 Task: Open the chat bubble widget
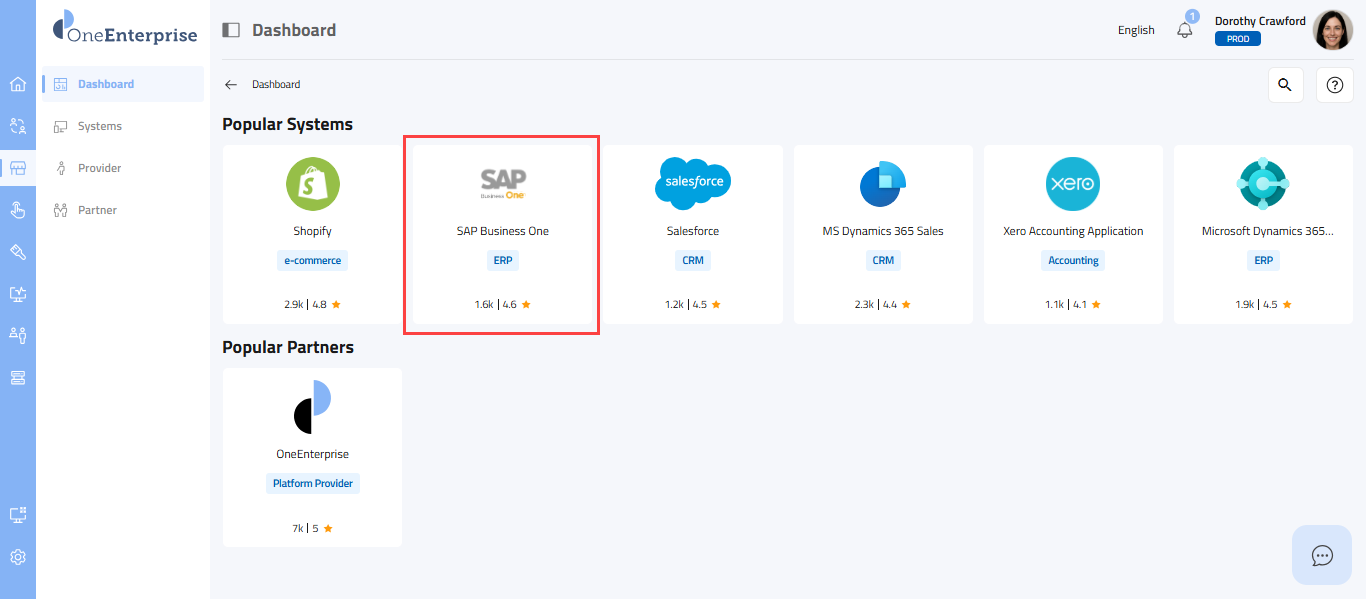tap(1322, 555)
